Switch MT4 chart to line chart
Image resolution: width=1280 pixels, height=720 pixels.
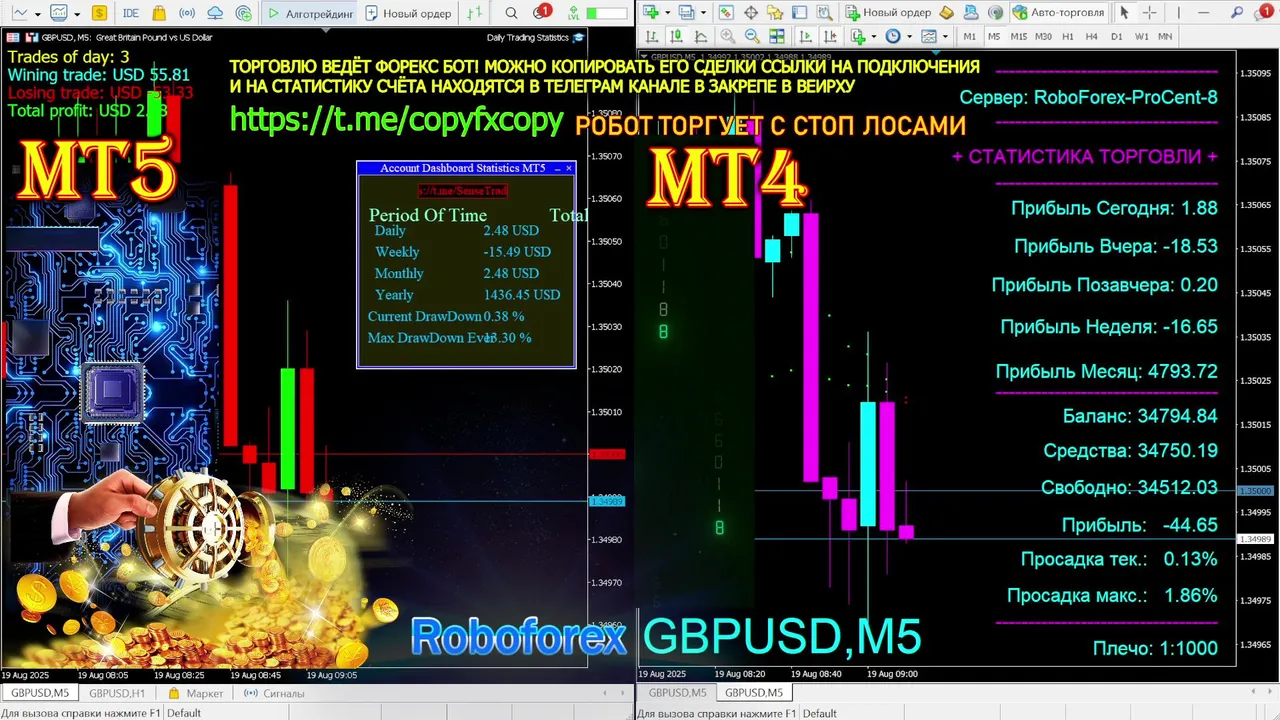(700, 36)
